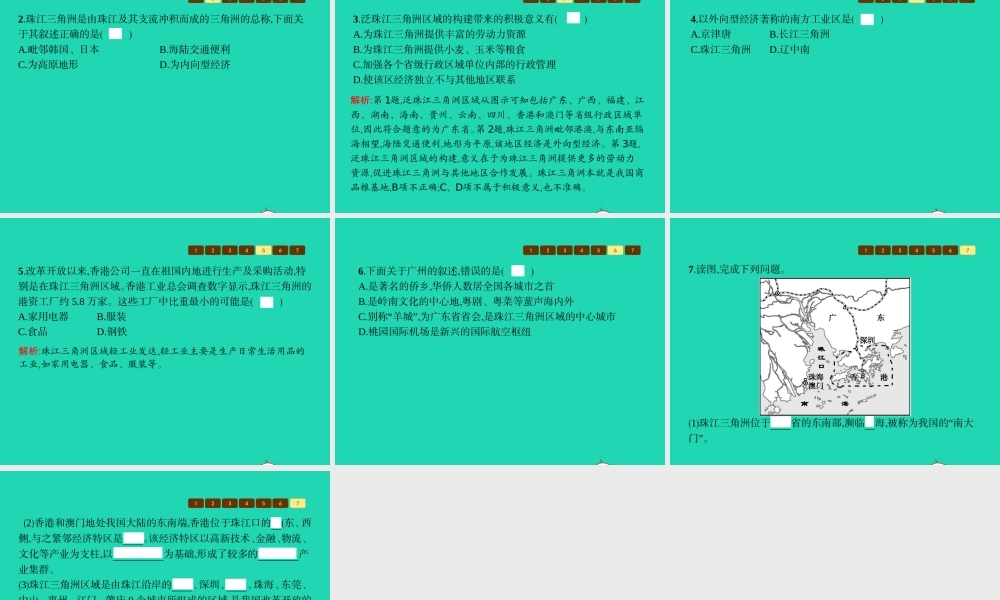The width and height of the screenshot is (1000, 600).
Task: Click the answer blank for question 2
Action: pyautogui.click(x=115, y=34)
